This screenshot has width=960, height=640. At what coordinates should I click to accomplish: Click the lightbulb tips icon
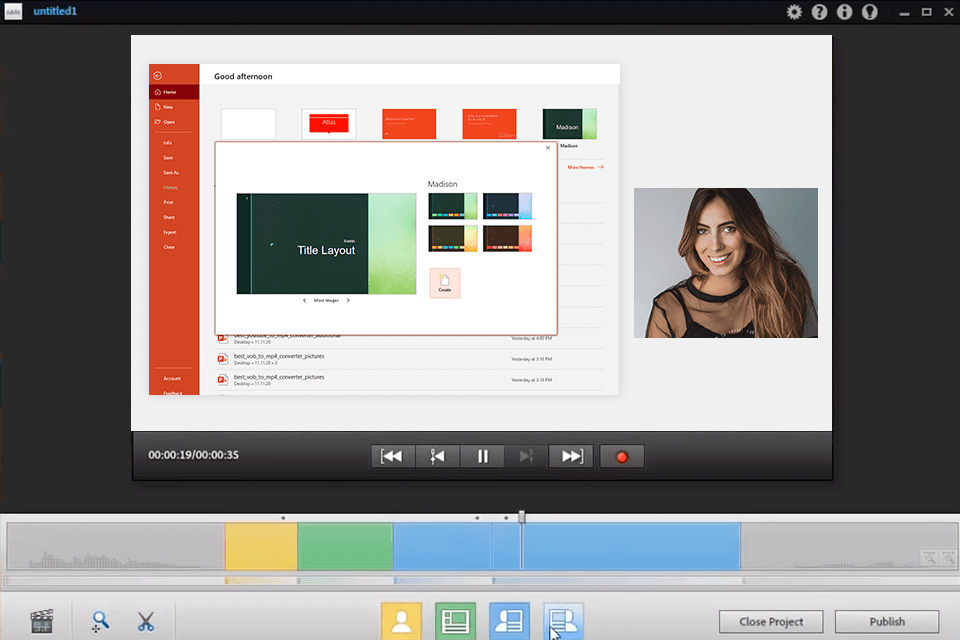click(x=869, y=12)
